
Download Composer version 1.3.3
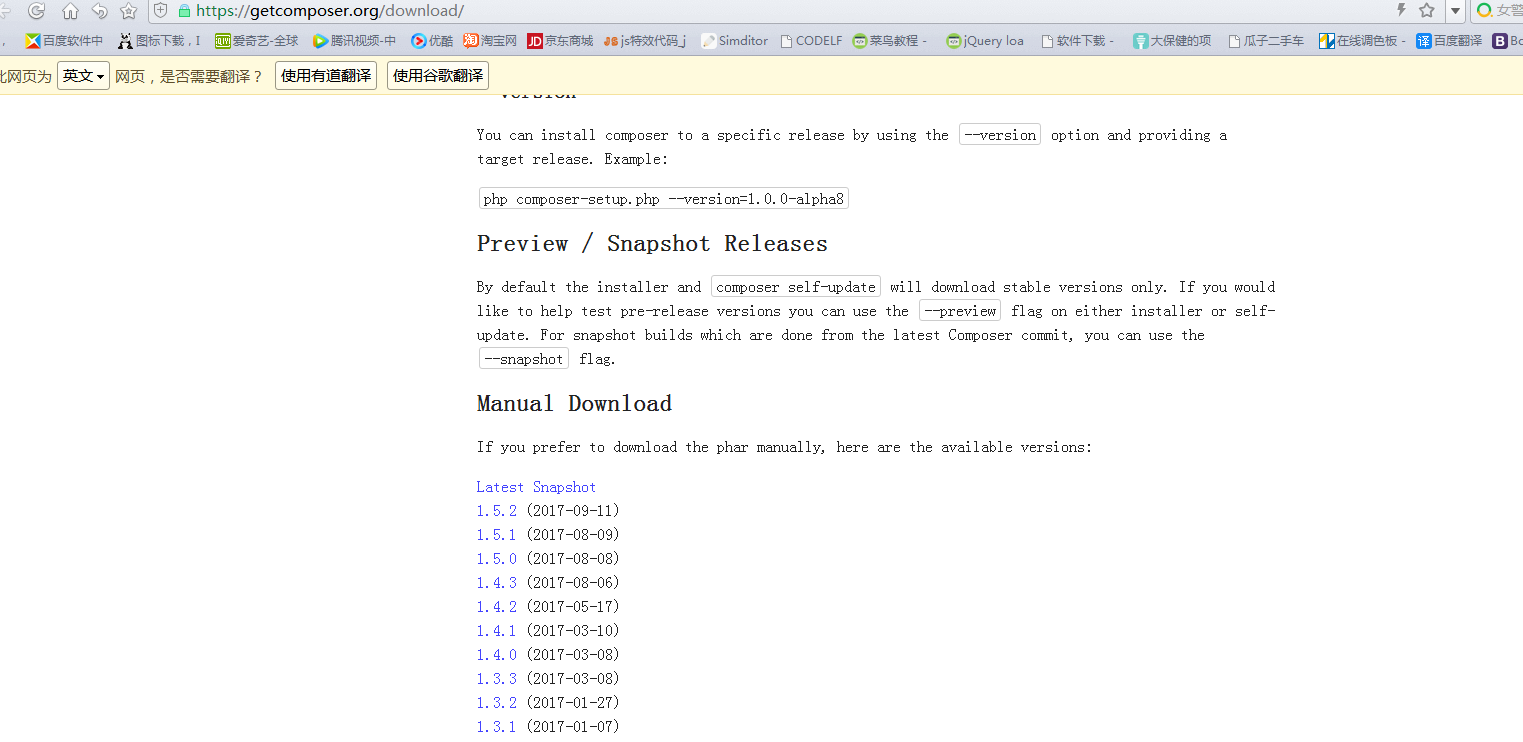(497, 679)
